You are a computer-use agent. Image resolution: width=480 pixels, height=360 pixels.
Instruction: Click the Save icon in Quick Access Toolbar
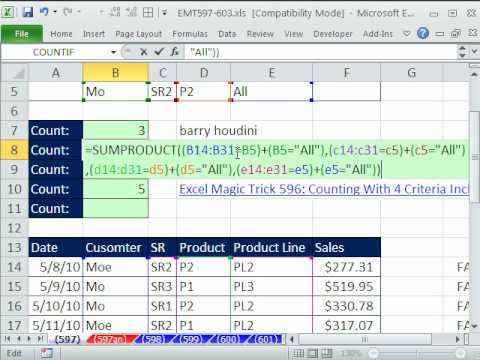(x=28, y=13)
